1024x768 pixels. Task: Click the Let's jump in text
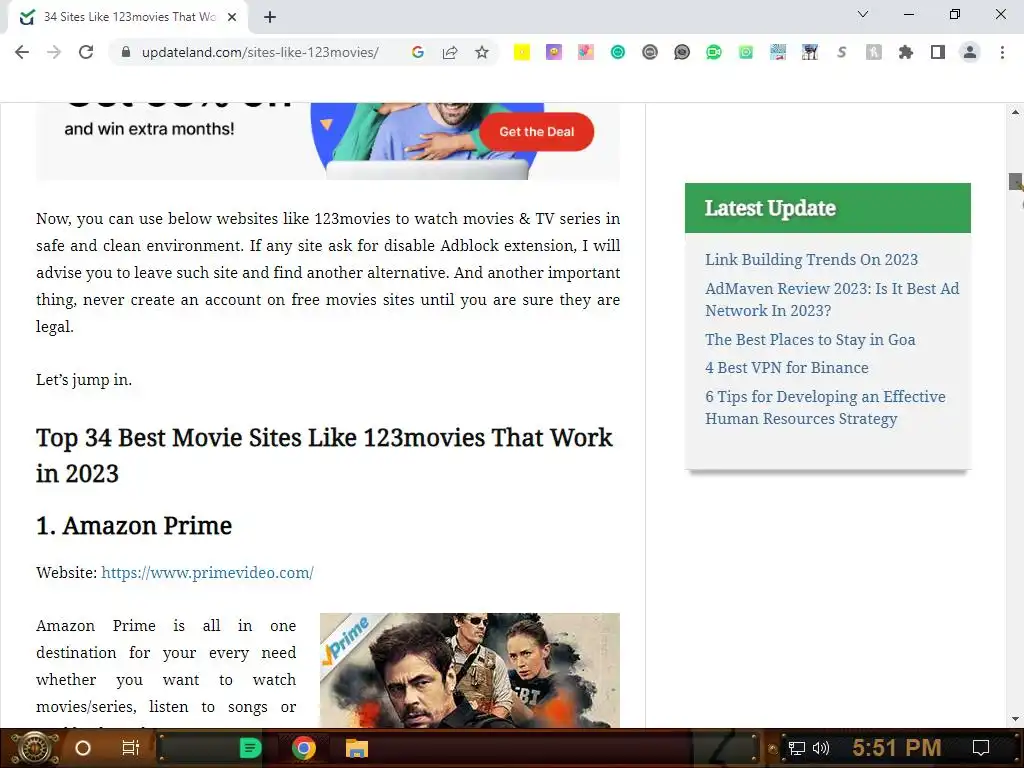click(x=84, y=379)
